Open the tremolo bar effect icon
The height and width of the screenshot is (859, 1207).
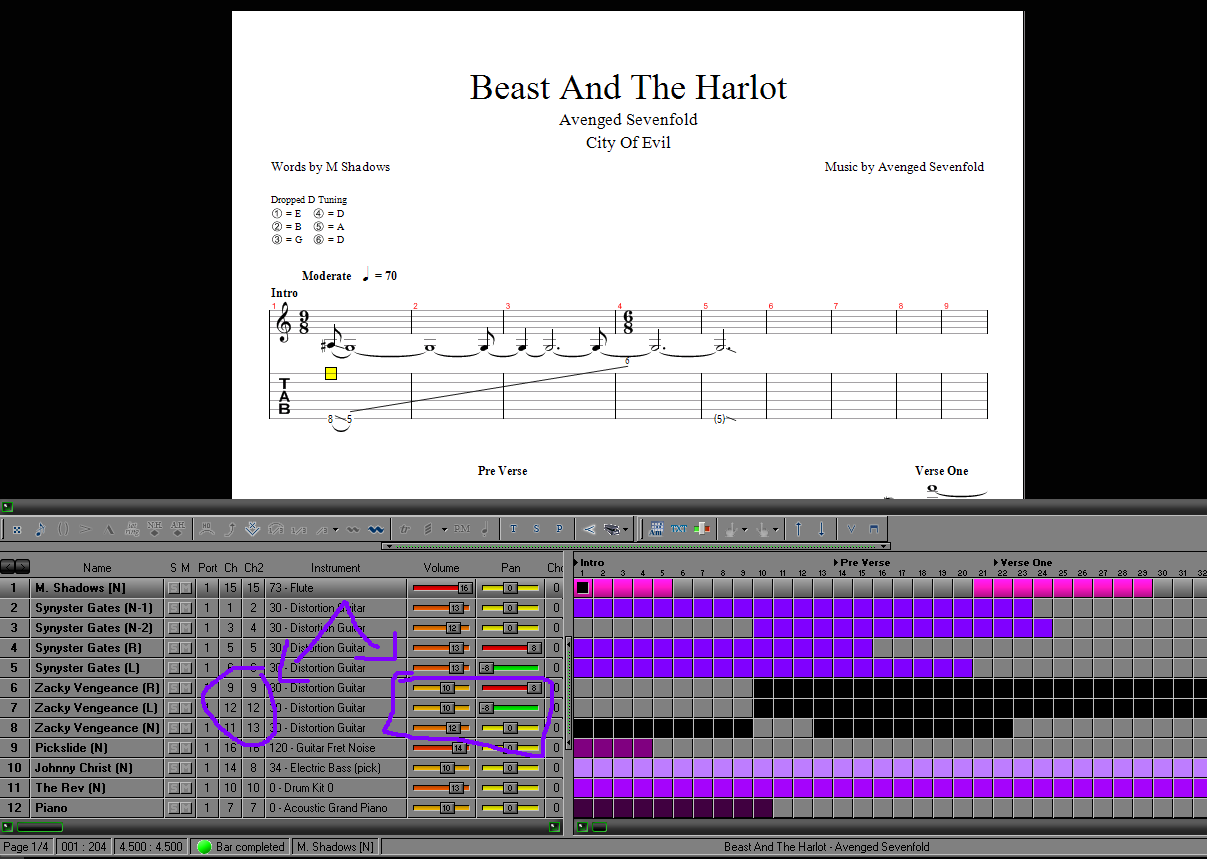coord(252,529)
